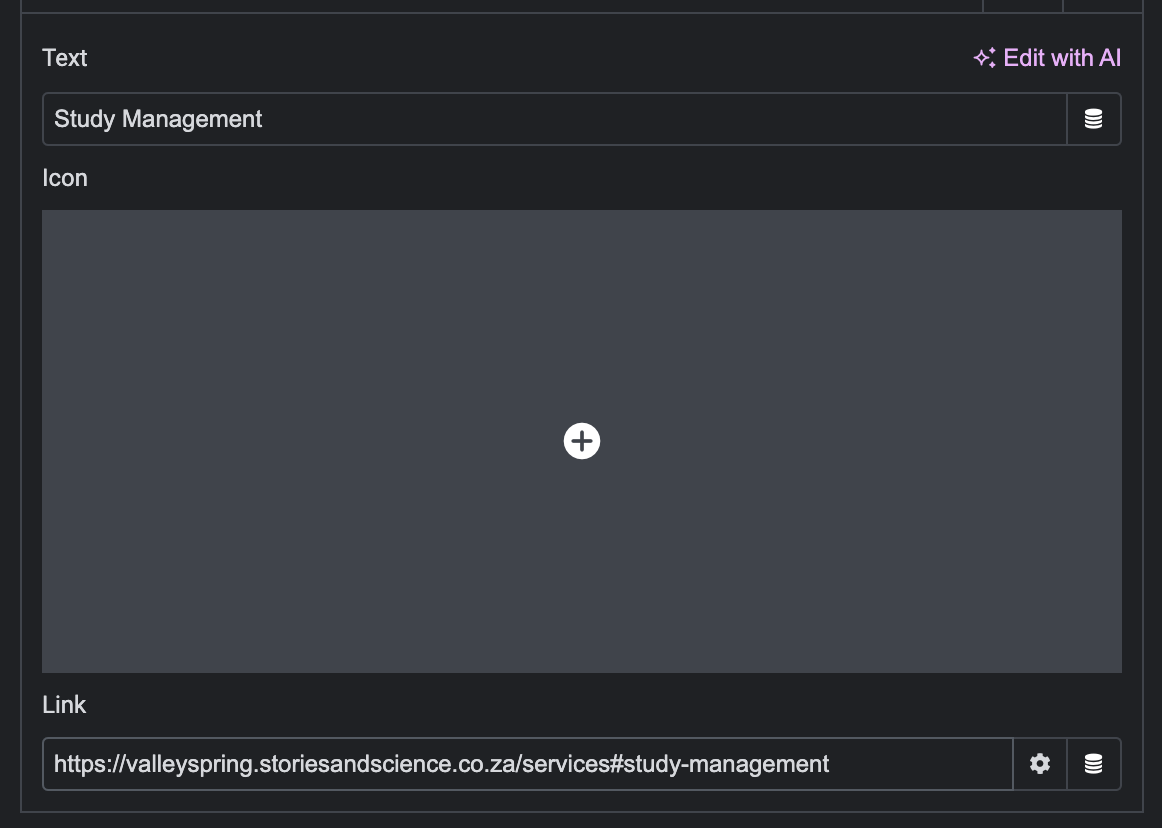Click the sparkle icon beside Edit with AI
This screenshot has width=1162, height=828.
(x=984, y=58)
